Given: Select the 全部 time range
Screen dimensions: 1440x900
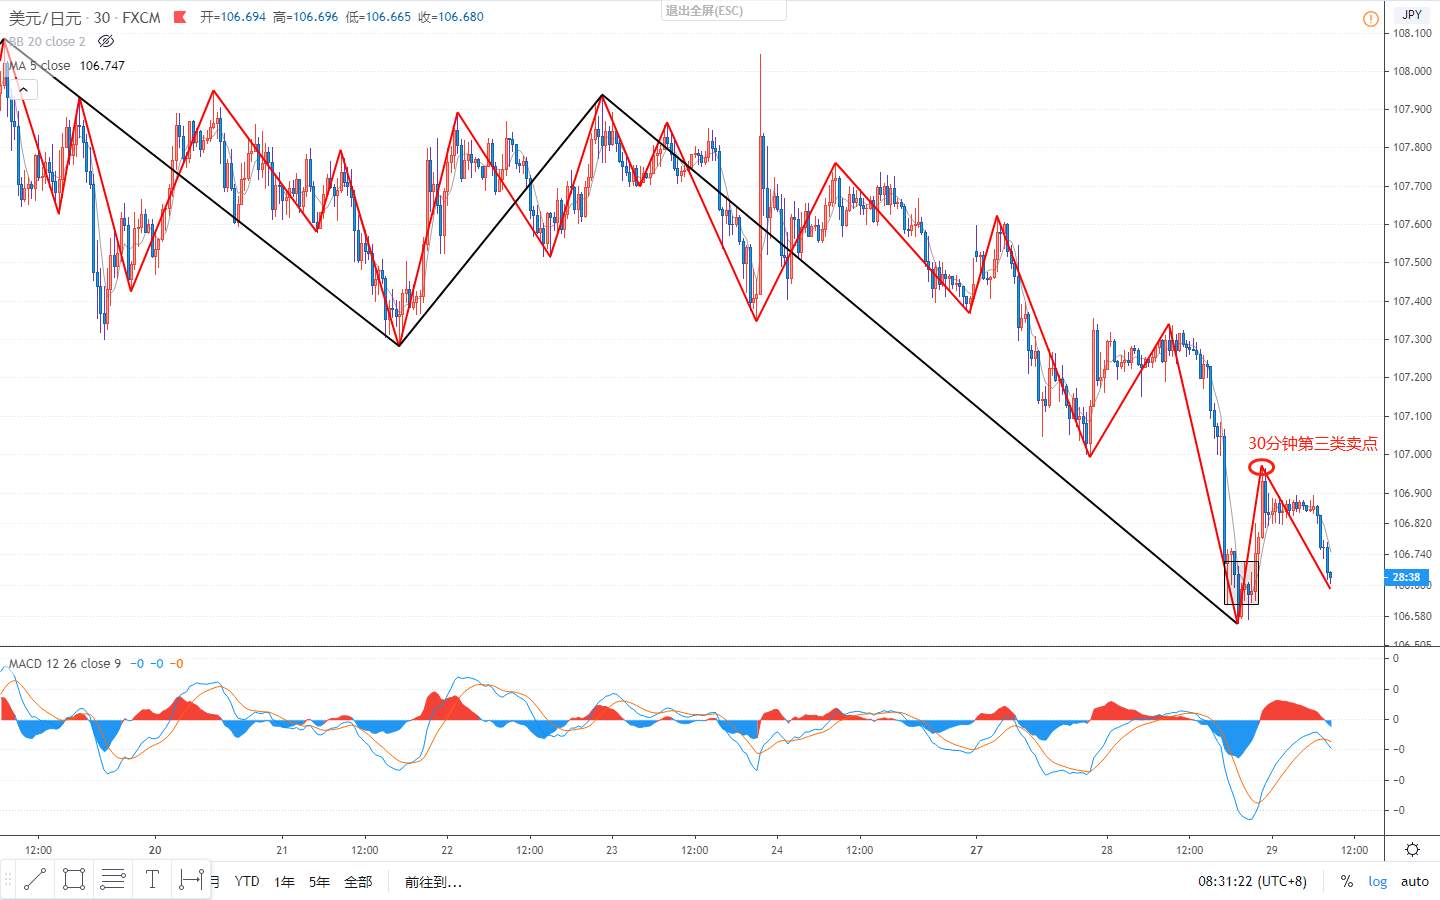Looking at the screenshot, I should pyautogui.click(x=358, y=881).
